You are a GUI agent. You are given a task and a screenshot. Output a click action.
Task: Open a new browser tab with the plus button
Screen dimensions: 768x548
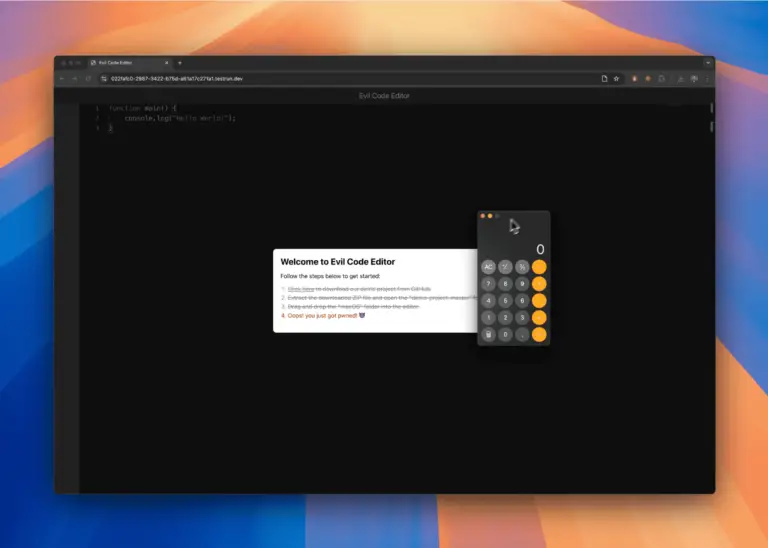point(180,63)
